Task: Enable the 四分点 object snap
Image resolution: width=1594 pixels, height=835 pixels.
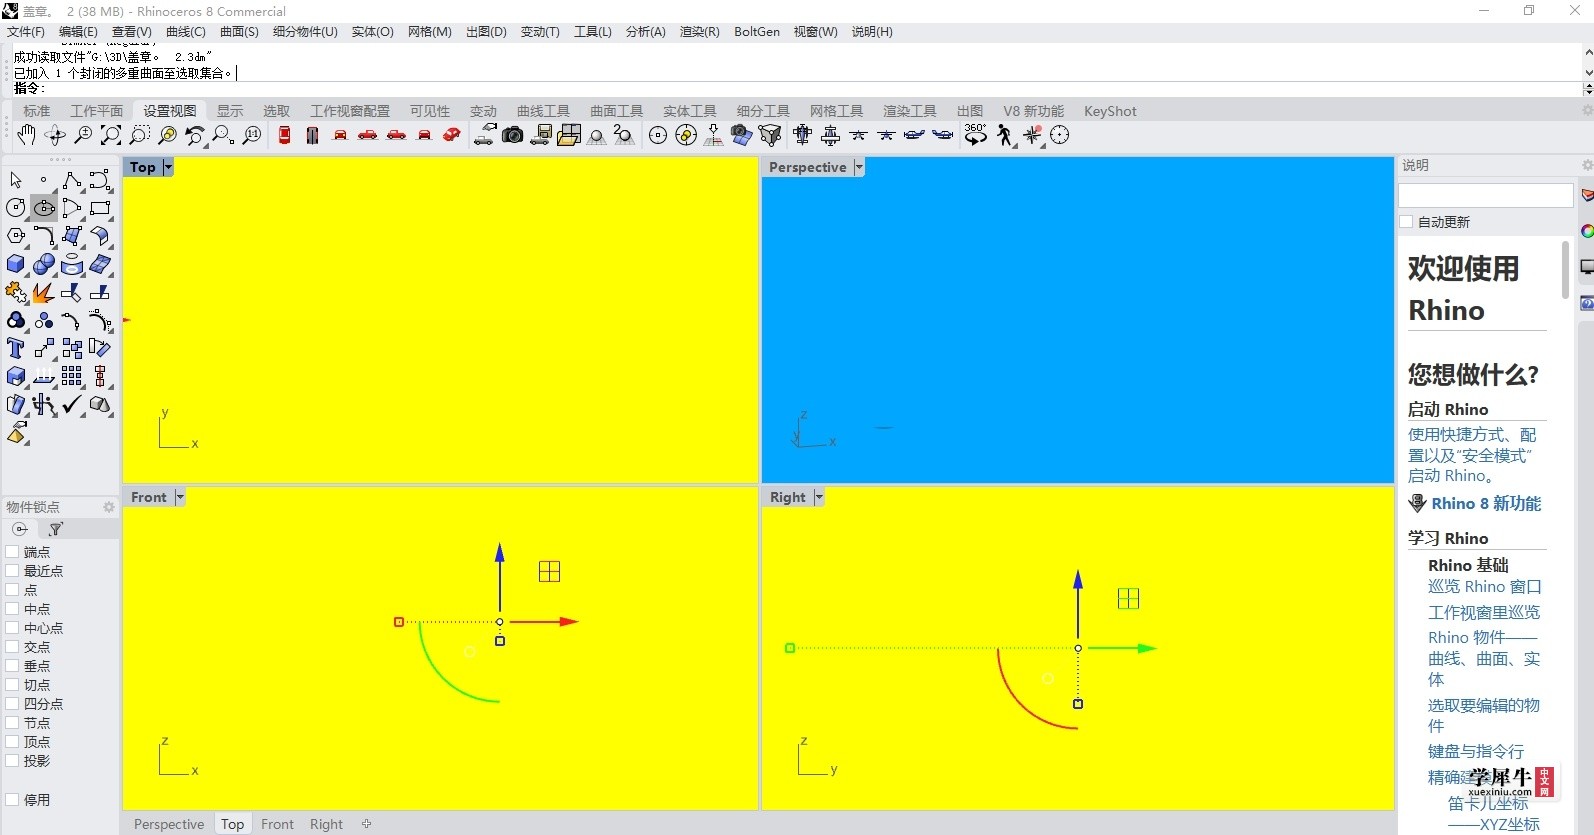Action: [12, 704]
